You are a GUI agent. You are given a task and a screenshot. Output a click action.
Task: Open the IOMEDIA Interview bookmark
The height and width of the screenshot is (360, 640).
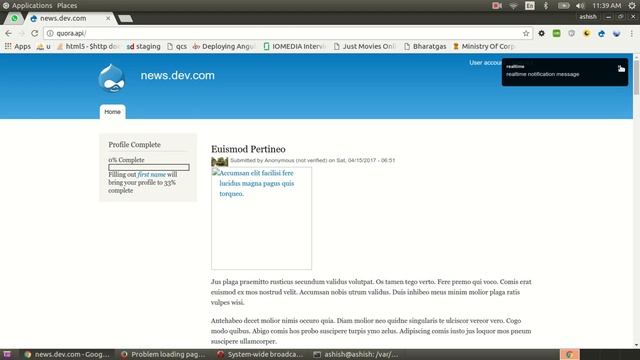tap(294, 47)
